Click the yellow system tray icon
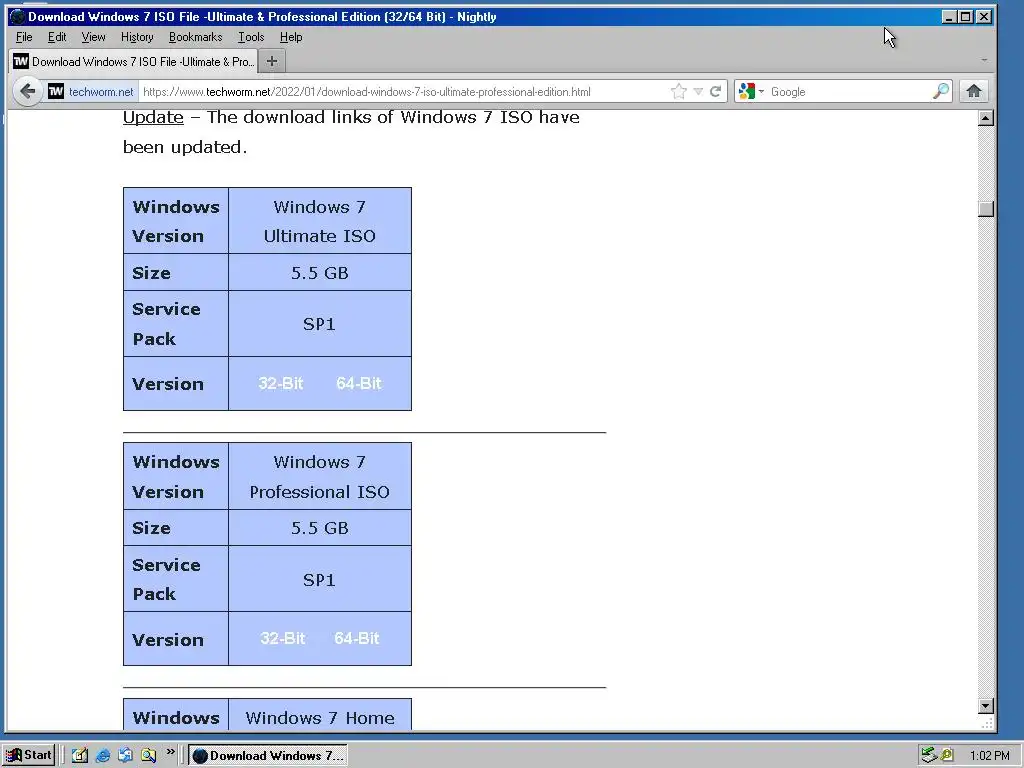This screenshot has height=768, width=1024. [x=947, y=756]
